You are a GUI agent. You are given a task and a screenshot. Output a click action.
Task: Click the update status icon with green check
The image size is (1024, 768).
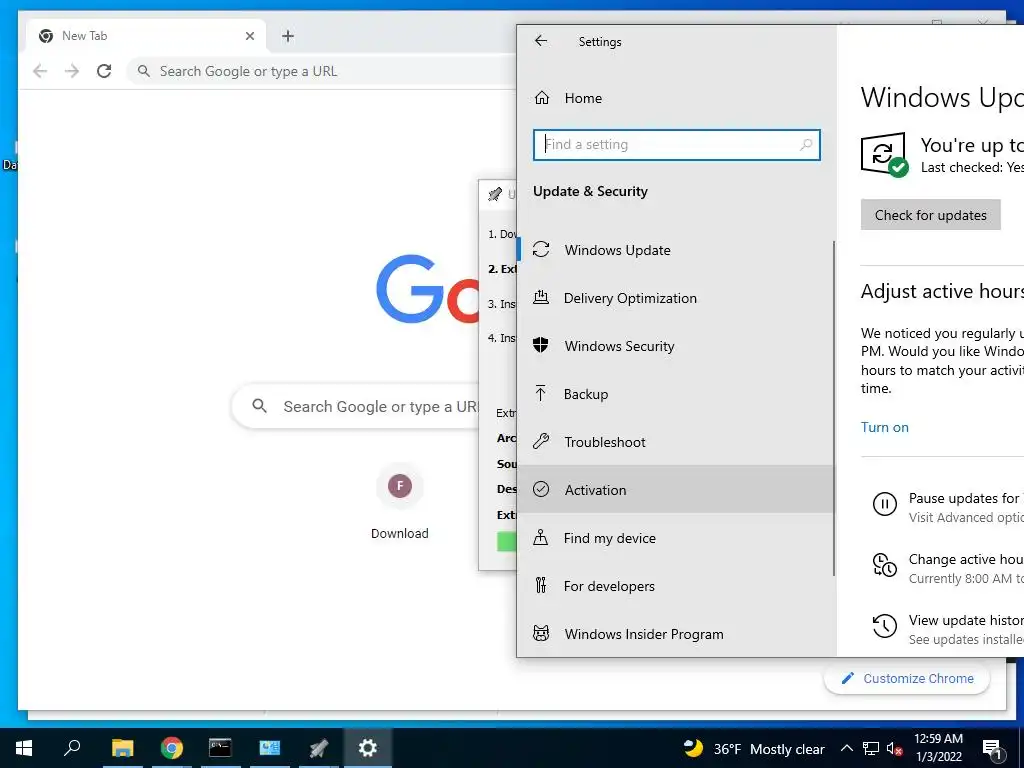click(884, 155)
